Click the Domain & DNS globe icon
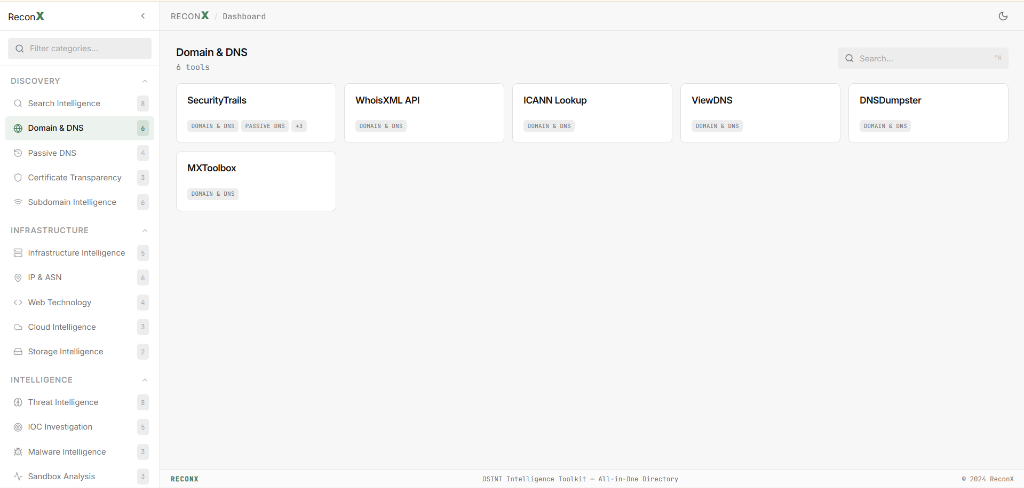Image resolution: width=1024 pixels, height=488 pixels. pos(18,128)
